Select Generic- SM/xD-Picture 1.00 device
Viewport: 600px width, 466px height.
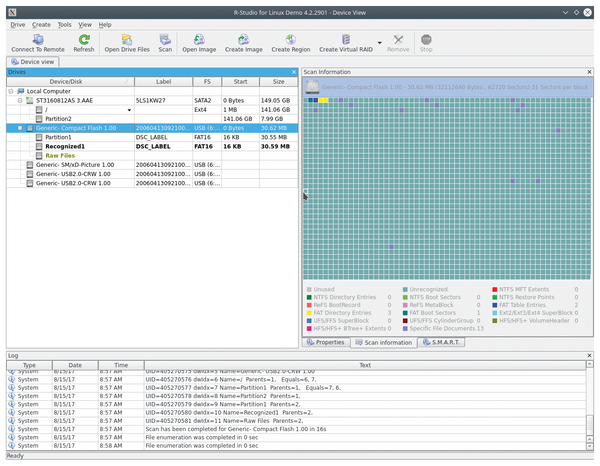tap(75, 165)
